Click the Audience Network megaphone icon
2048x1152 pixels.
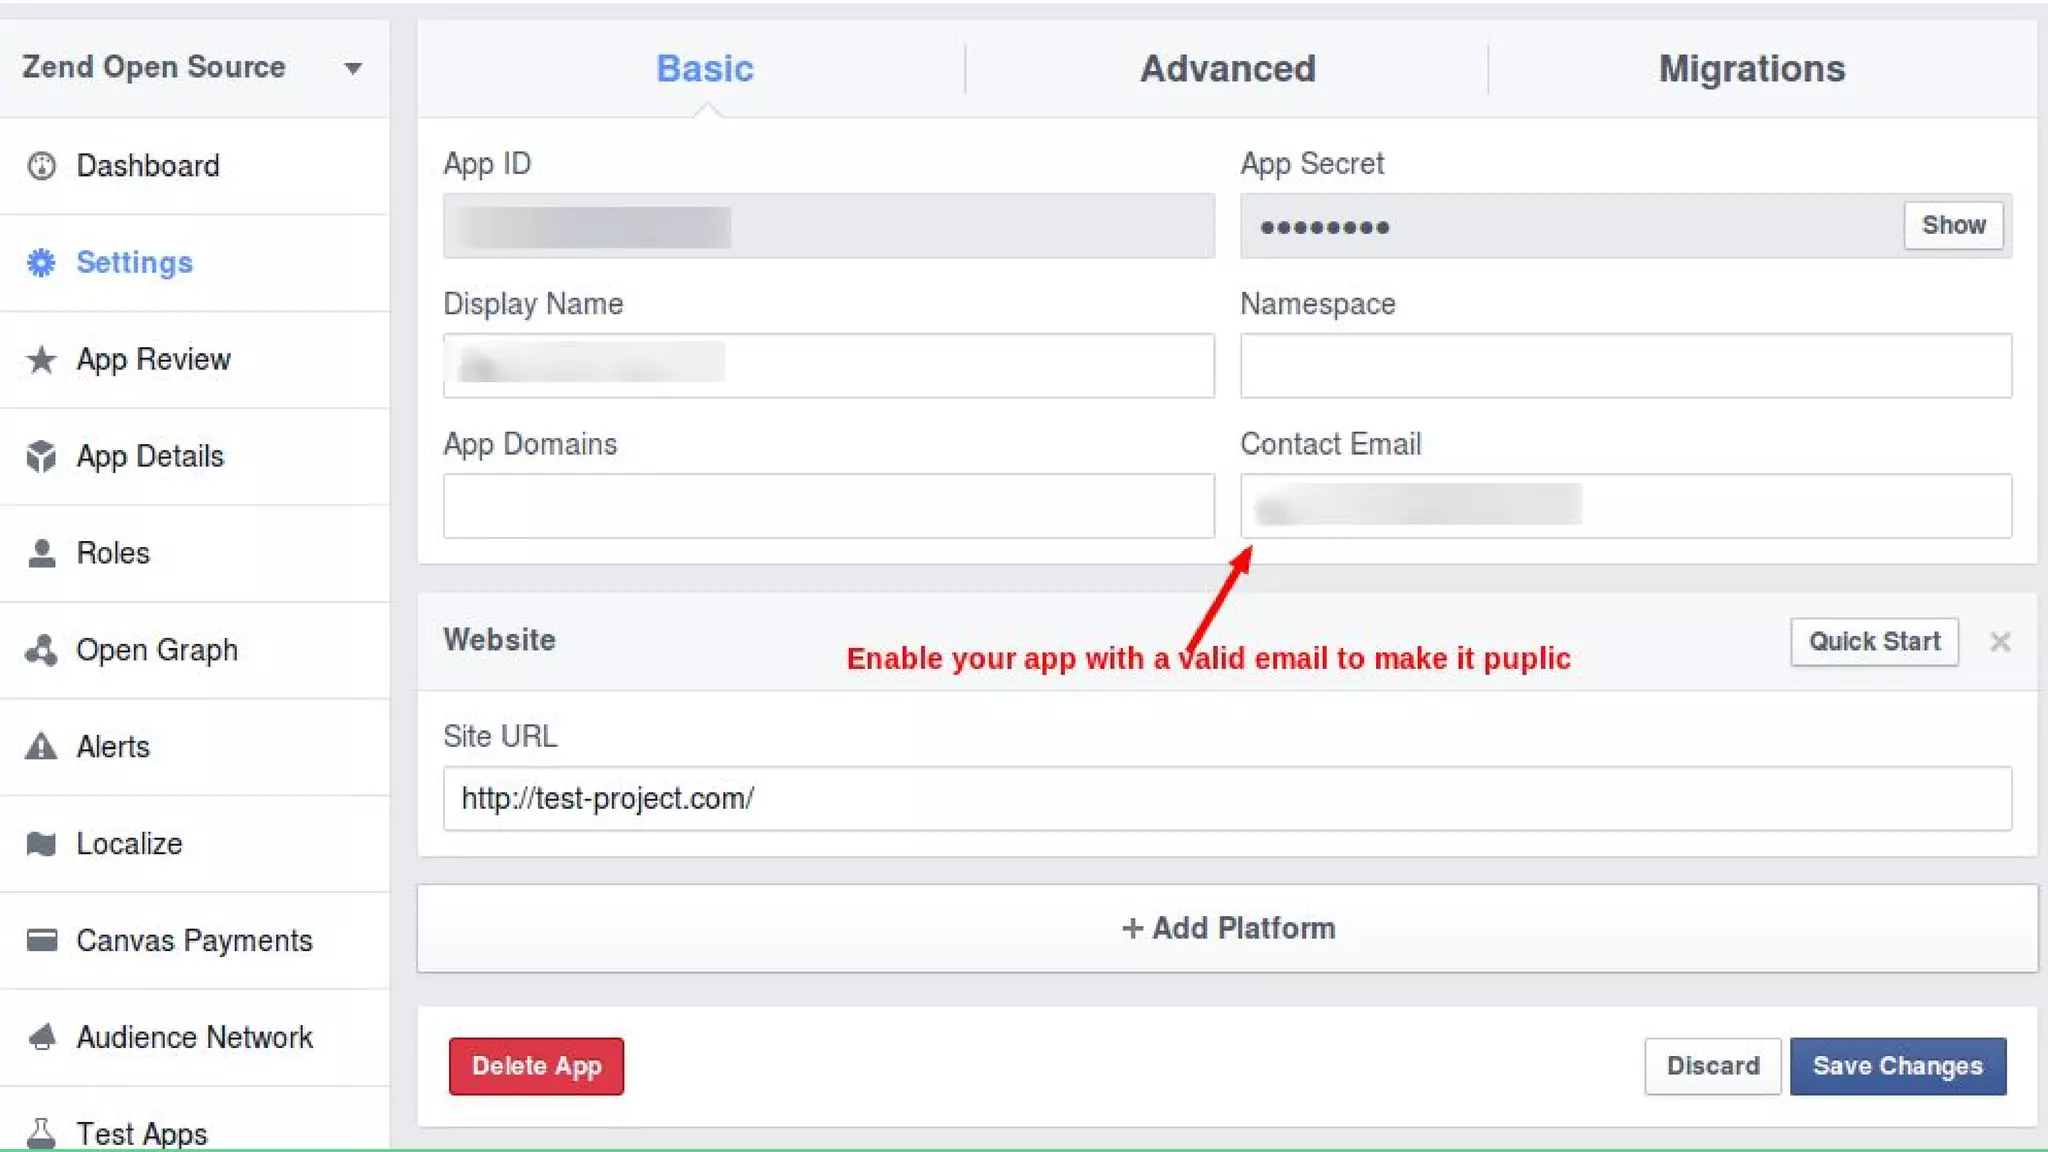(x=41, y=1037)
